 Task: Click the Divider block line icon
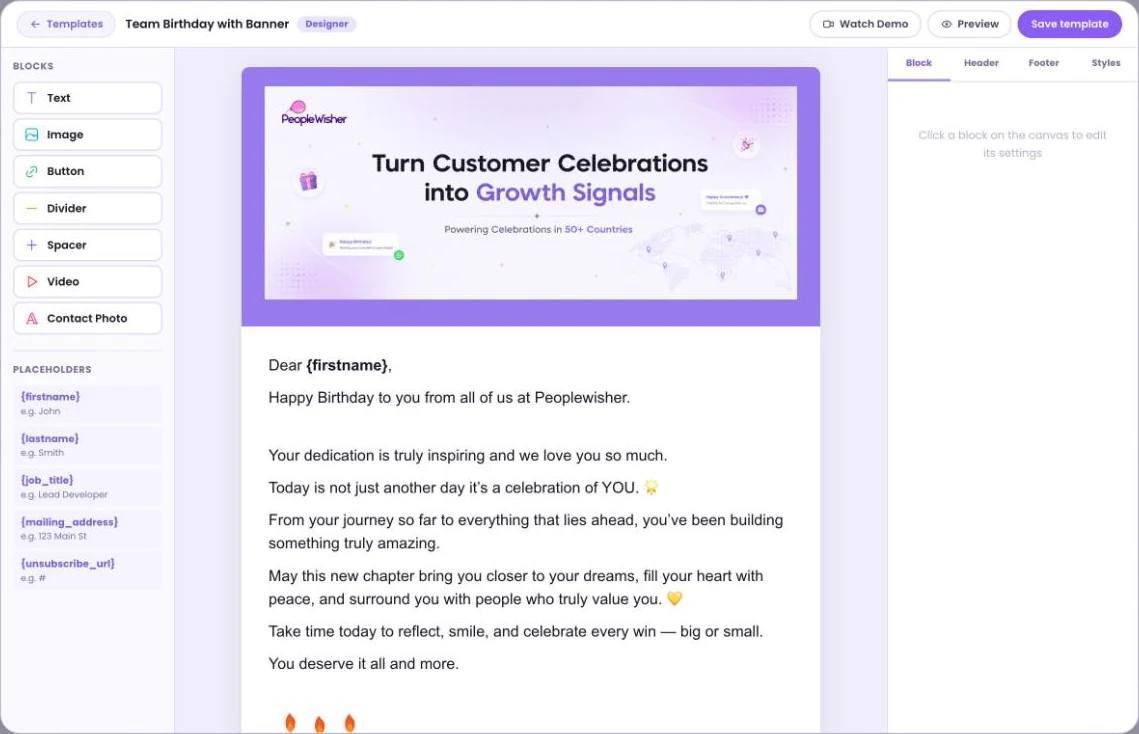coord(31,209)
